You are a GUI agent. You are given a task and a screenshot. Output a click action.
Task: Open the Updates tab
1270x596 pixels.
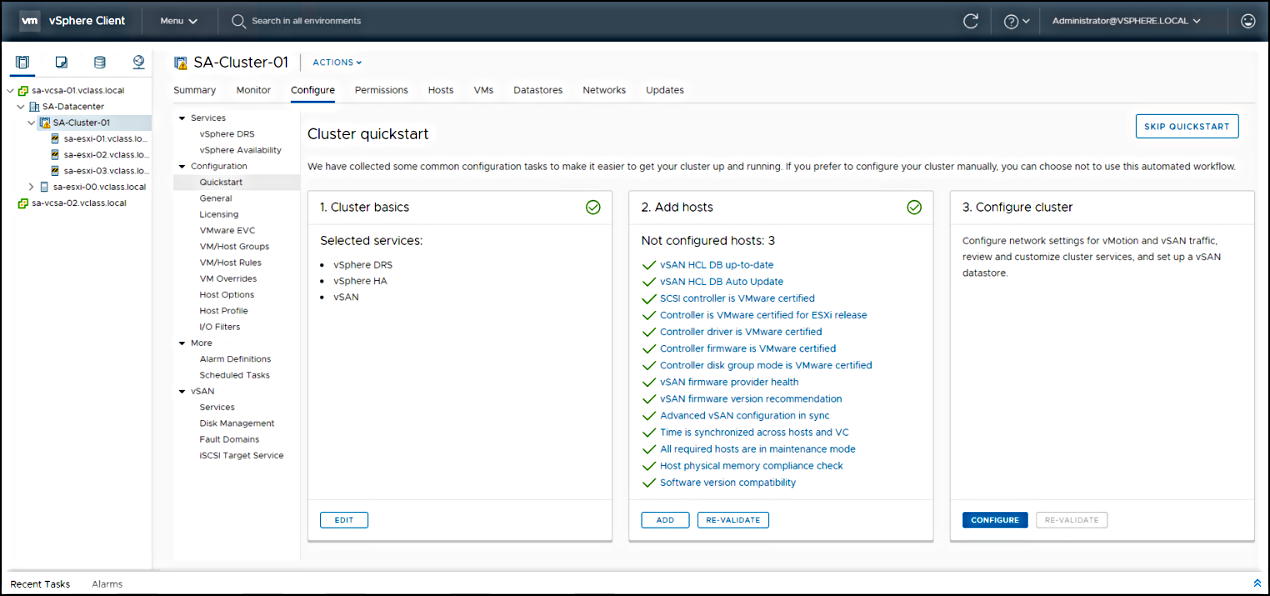tap(665, 90)
